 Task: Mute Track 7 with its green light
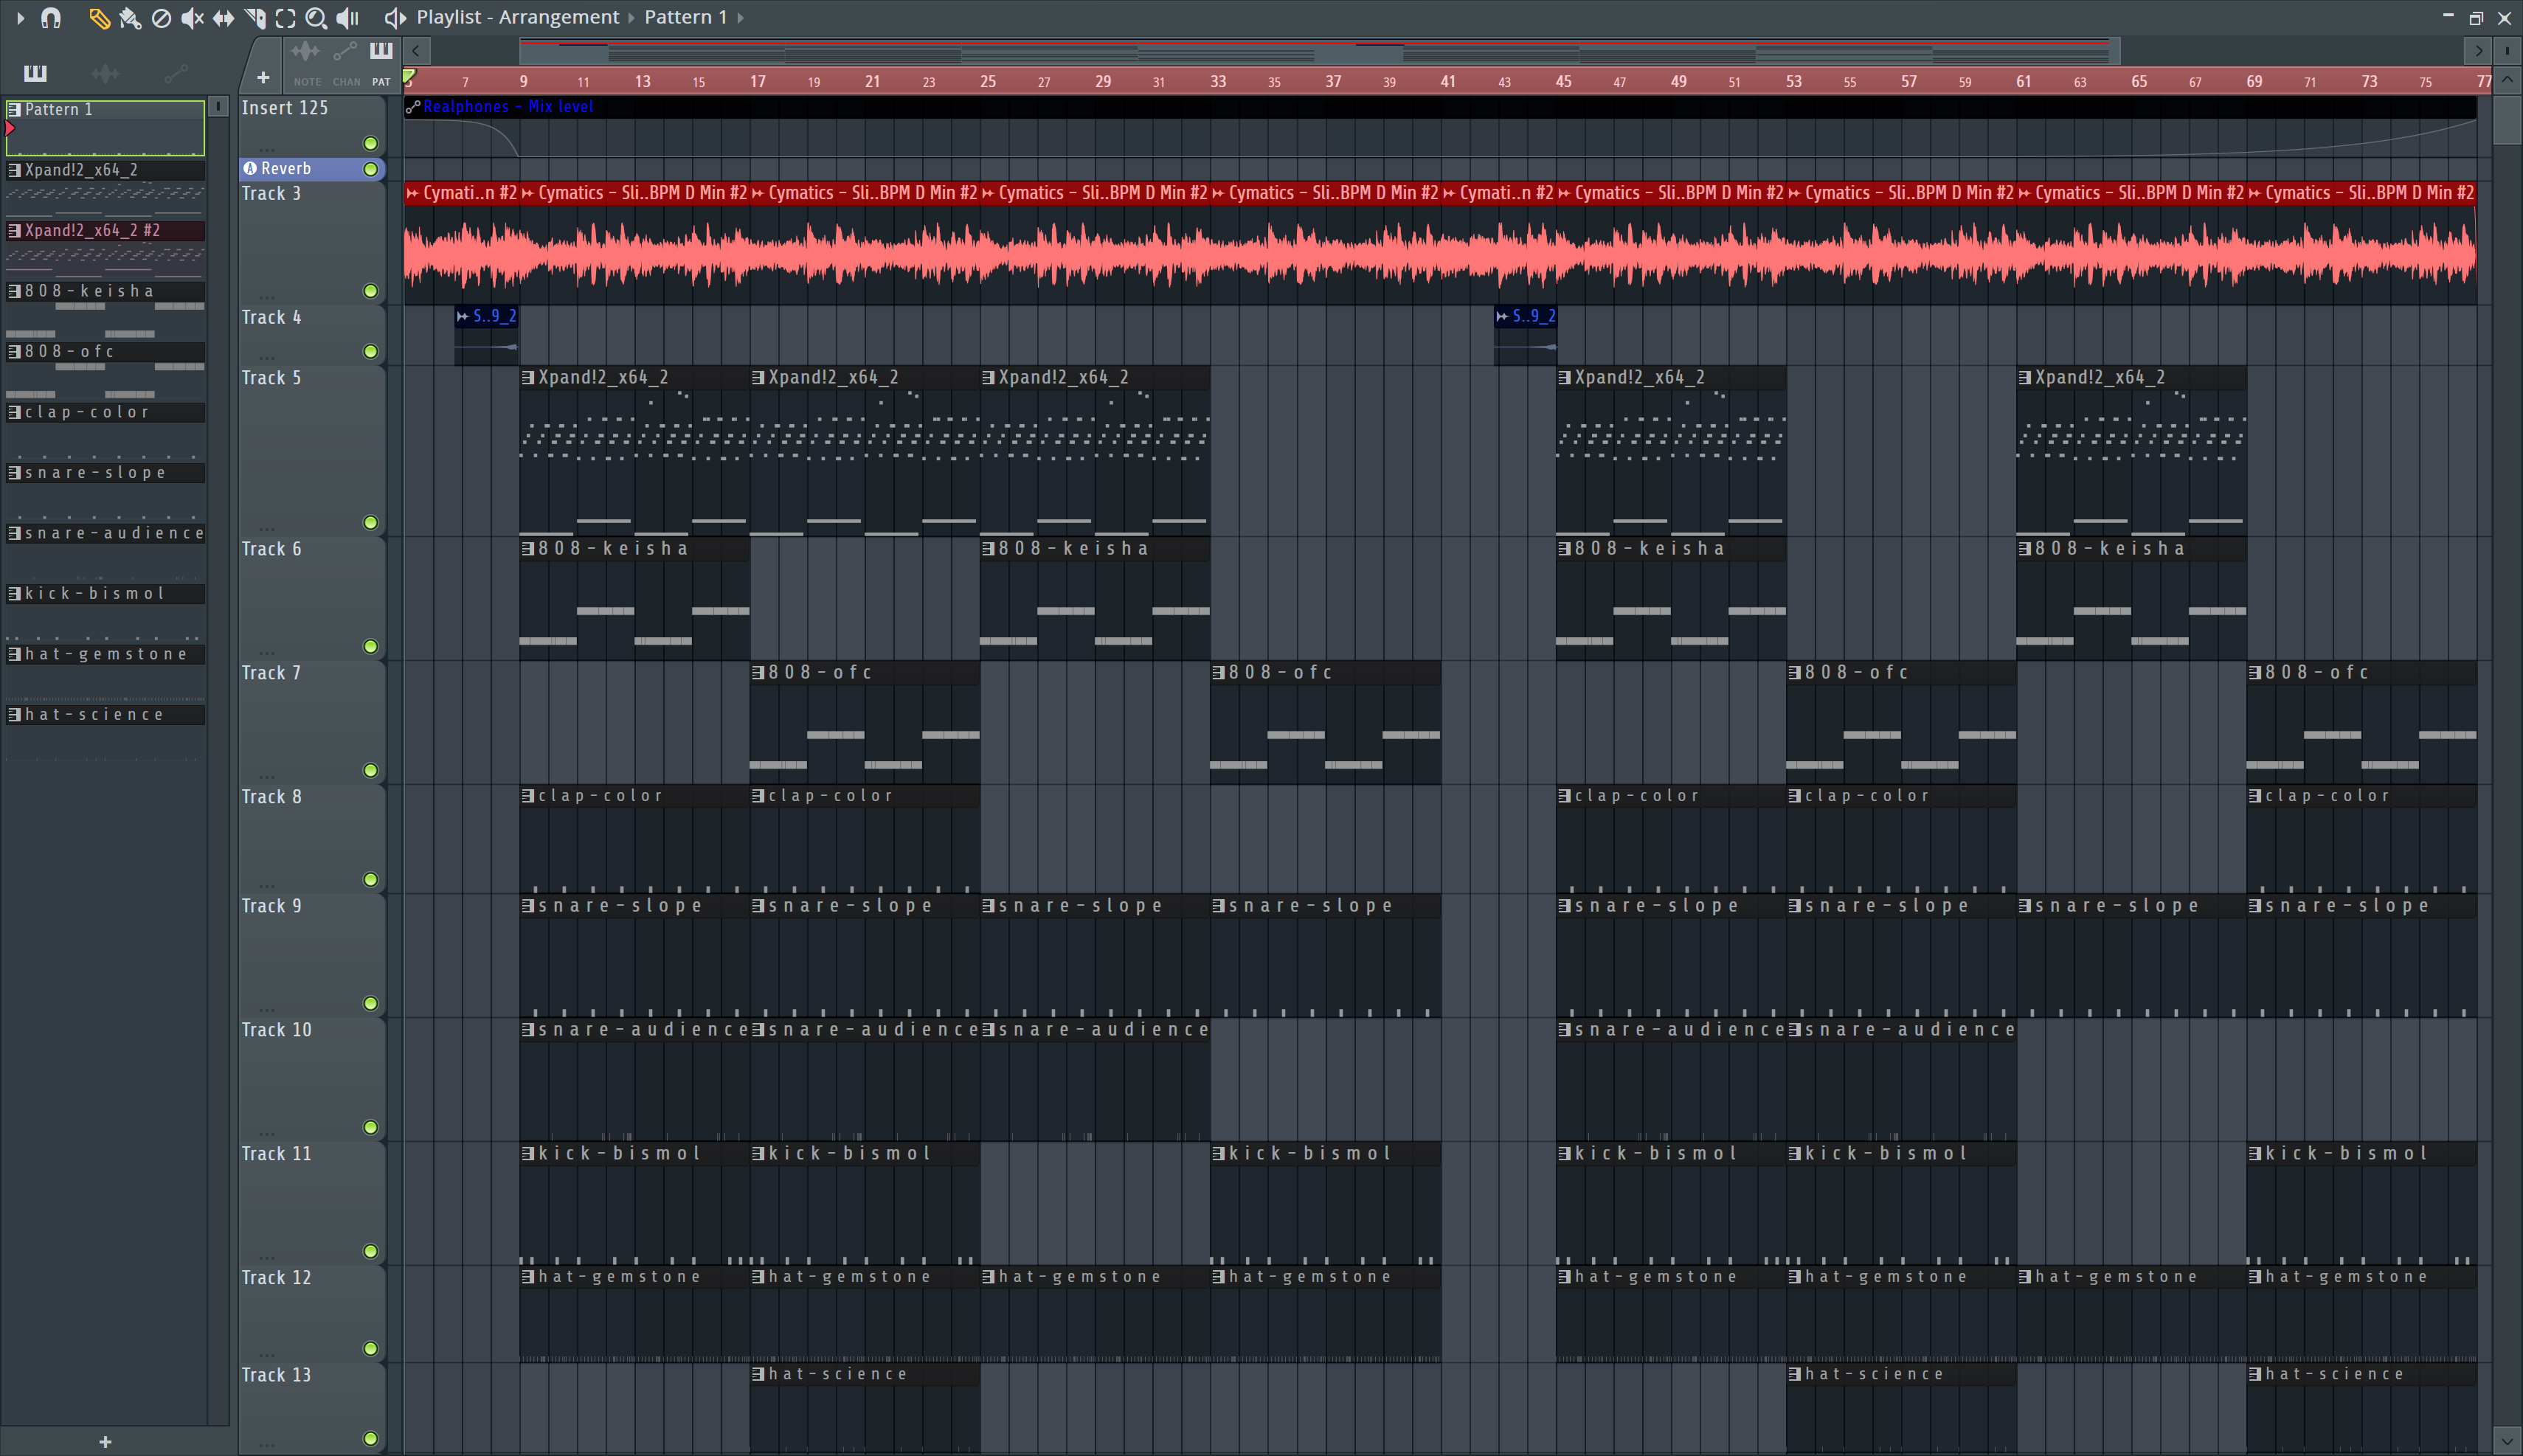click(x=370, y=770)
